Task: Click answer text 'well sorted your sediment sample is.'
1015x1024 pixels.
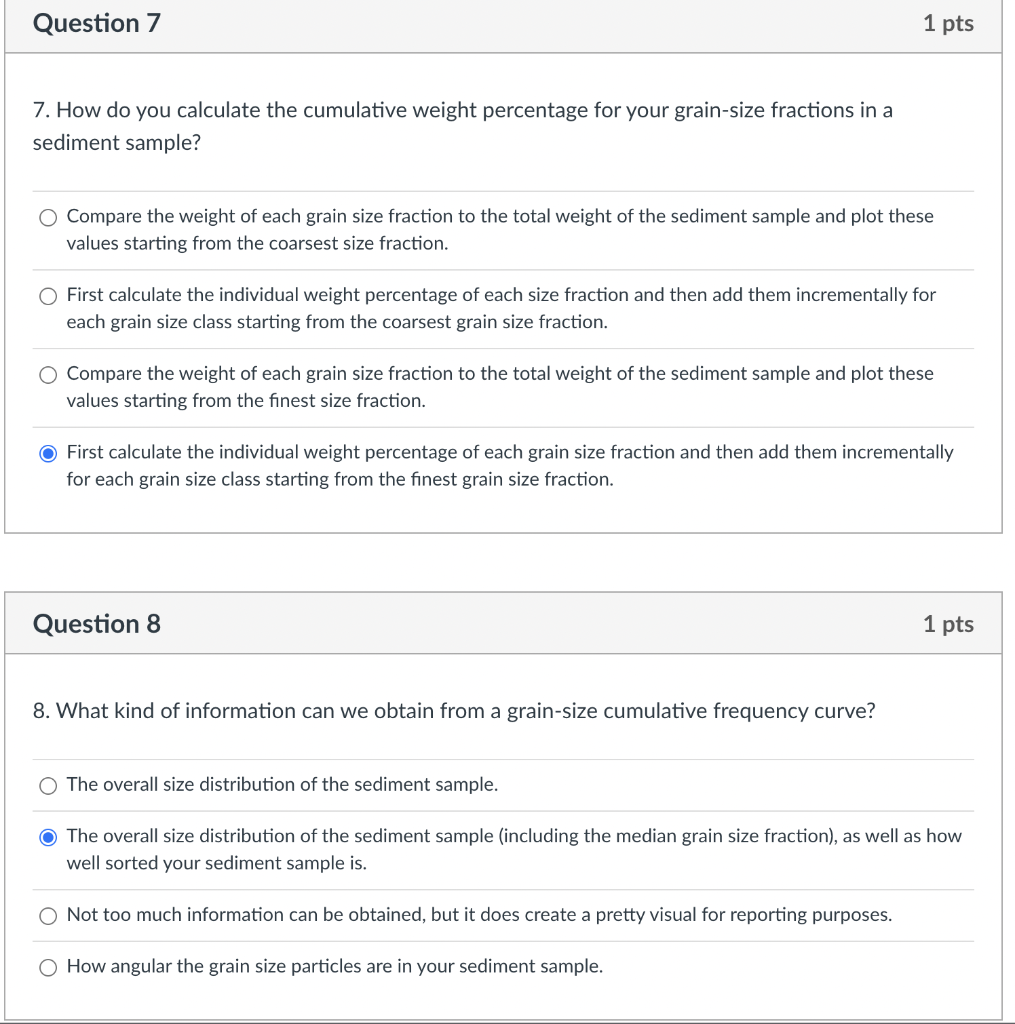Action: click(217, 863)
